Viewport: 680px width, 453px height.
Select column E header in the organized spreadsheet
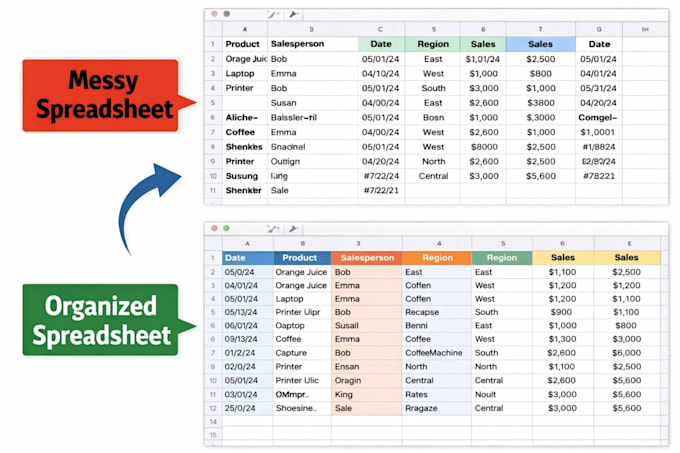[x=629, y=243]
